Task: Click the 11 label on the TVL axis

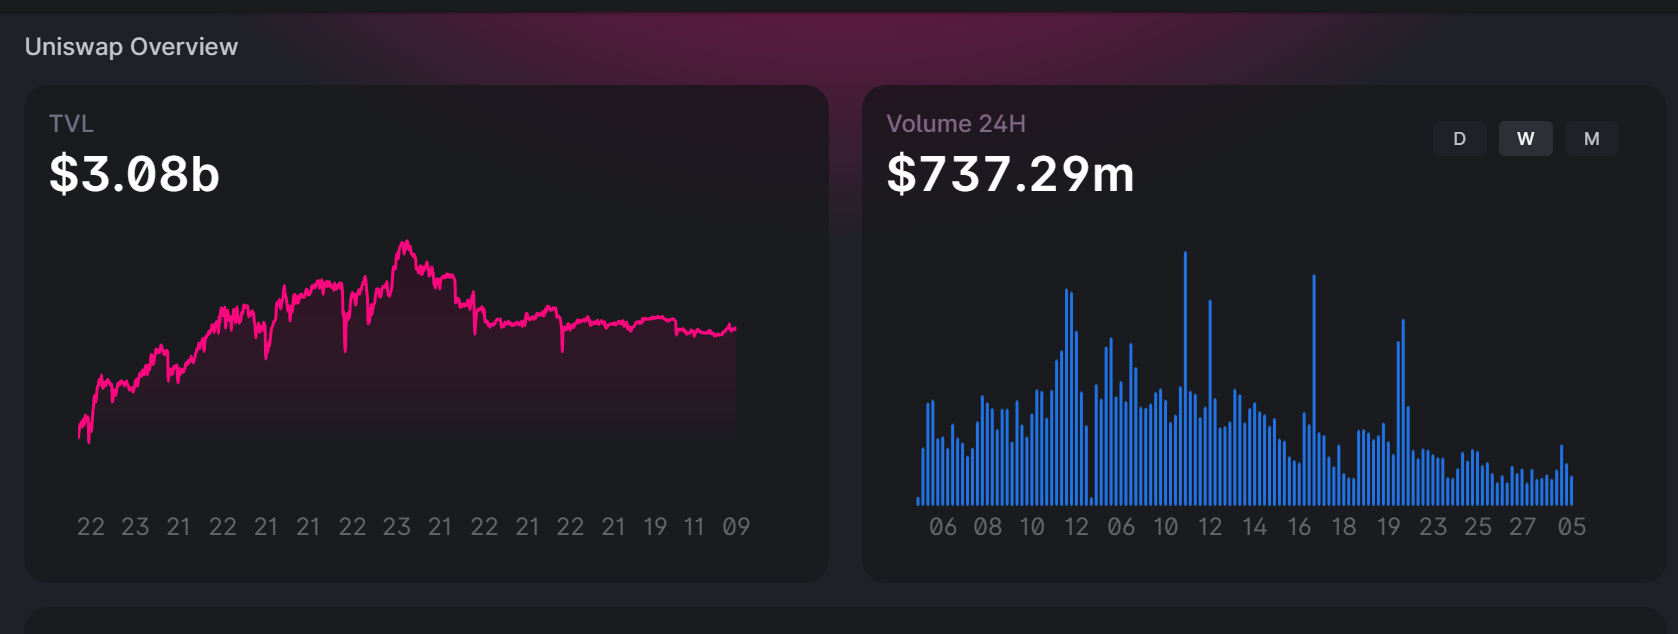Action: [694, 527]
